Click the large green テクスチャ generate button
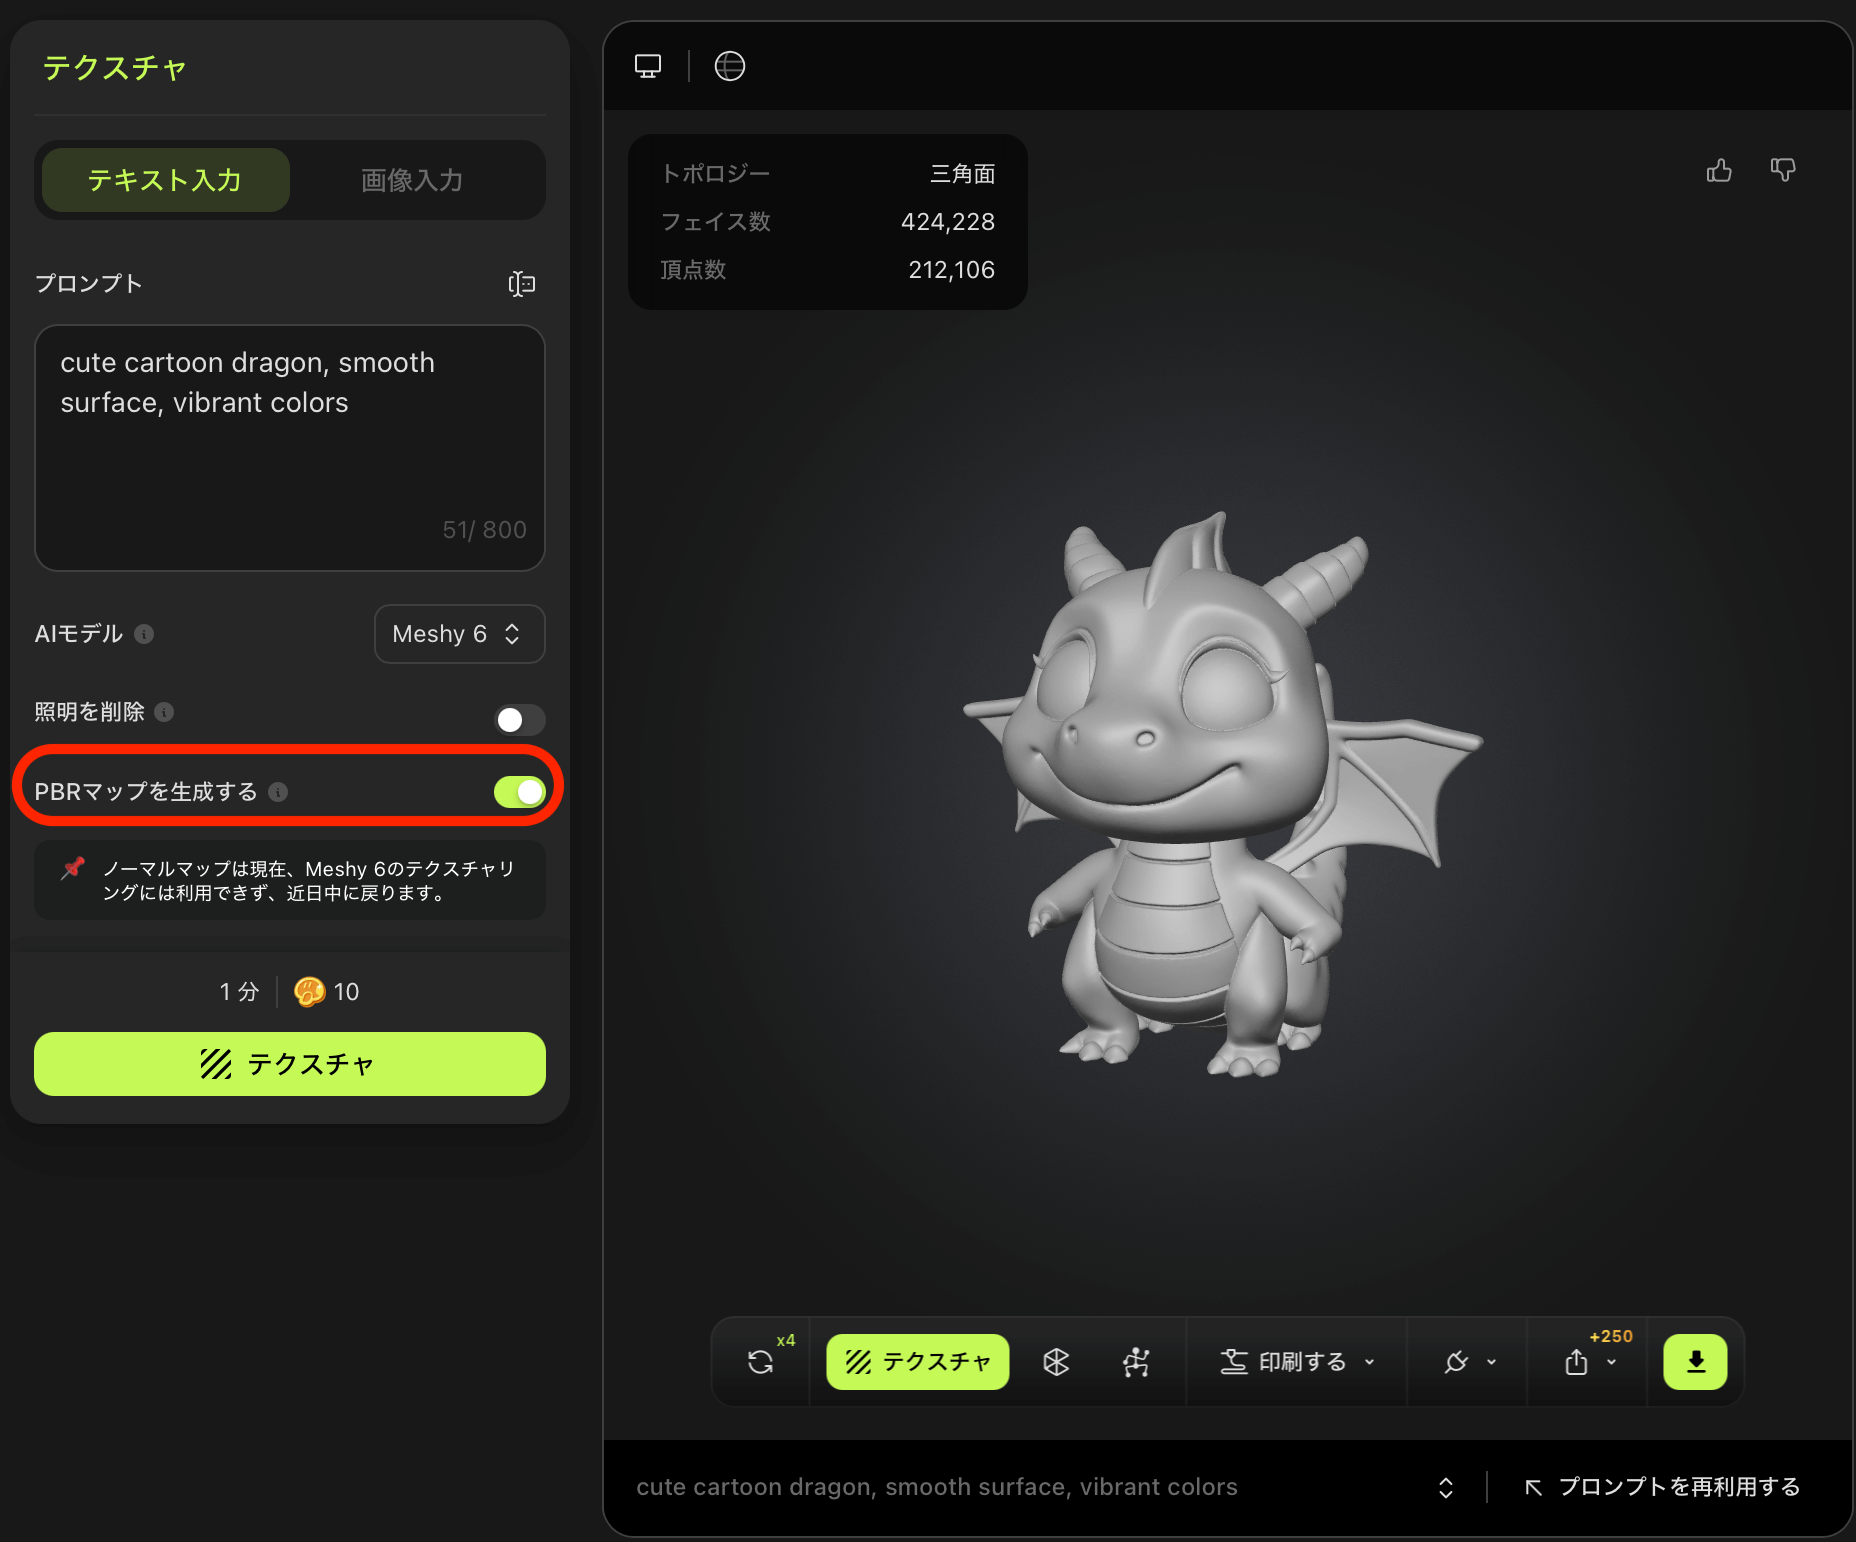Image resolution: width=1856 pixels, height=1542 pixels. click(x=289, y=1064)
